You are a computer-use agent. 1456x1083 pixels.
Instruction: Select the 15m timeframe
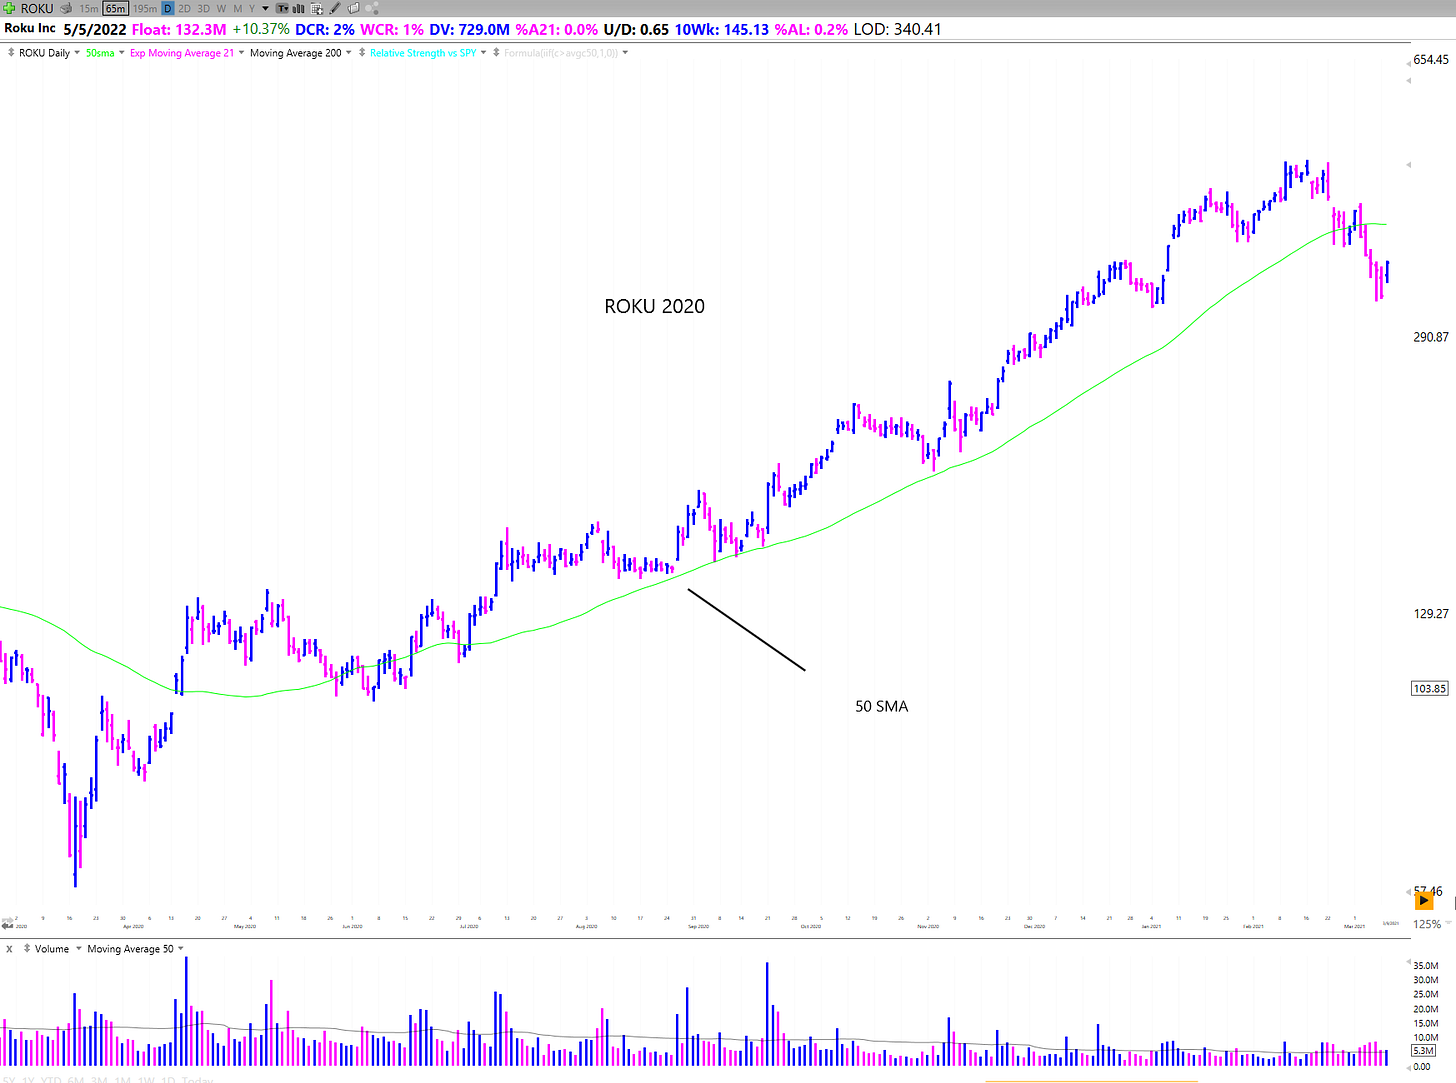[x=89, y=8]
